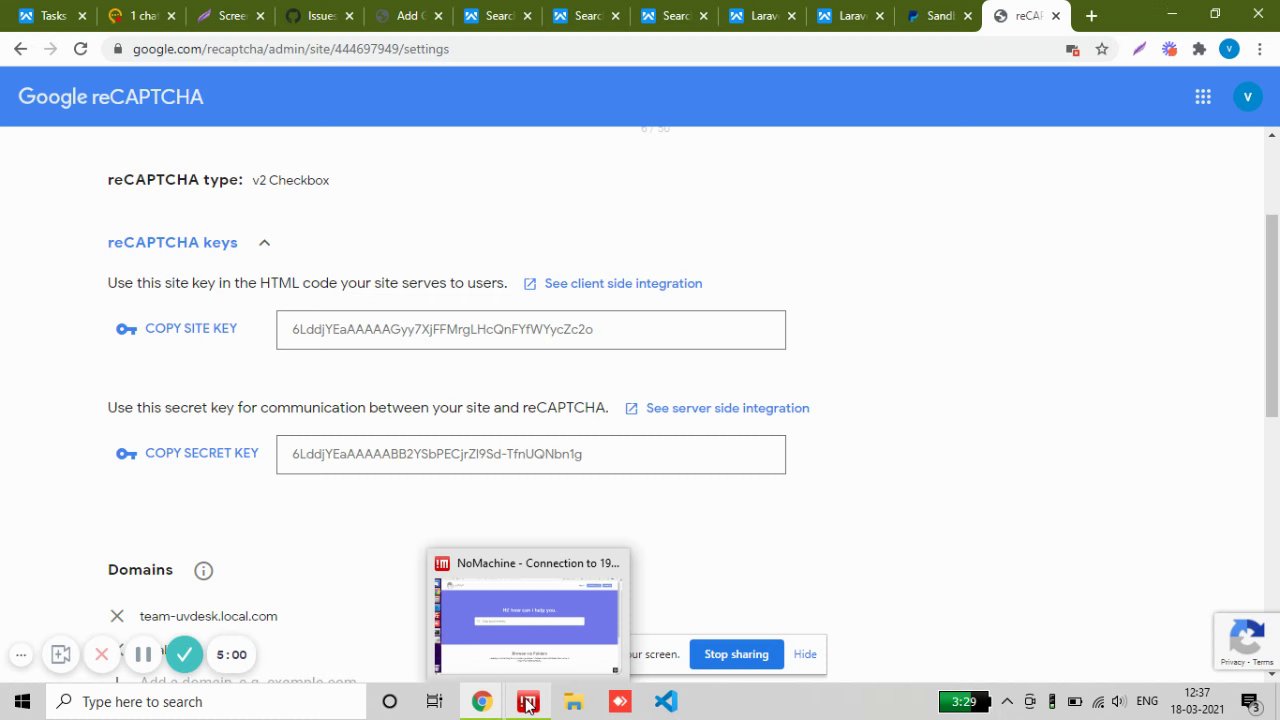Screen dimensions: 1280x720
Task: Click the address bar URL
Action: tap(291, 49)
